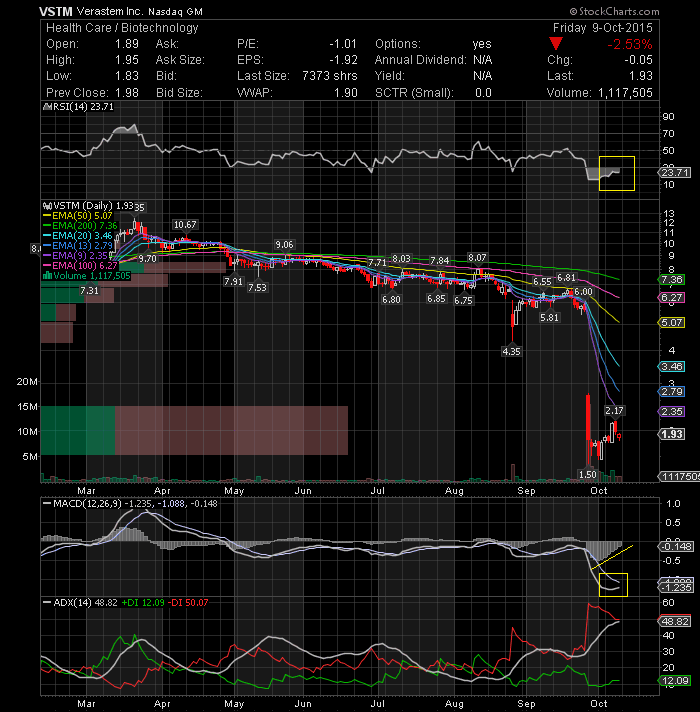Screen dimensions: 700x712
Task: Click the 8.07 price label
Action: click(x=477, y=258)
